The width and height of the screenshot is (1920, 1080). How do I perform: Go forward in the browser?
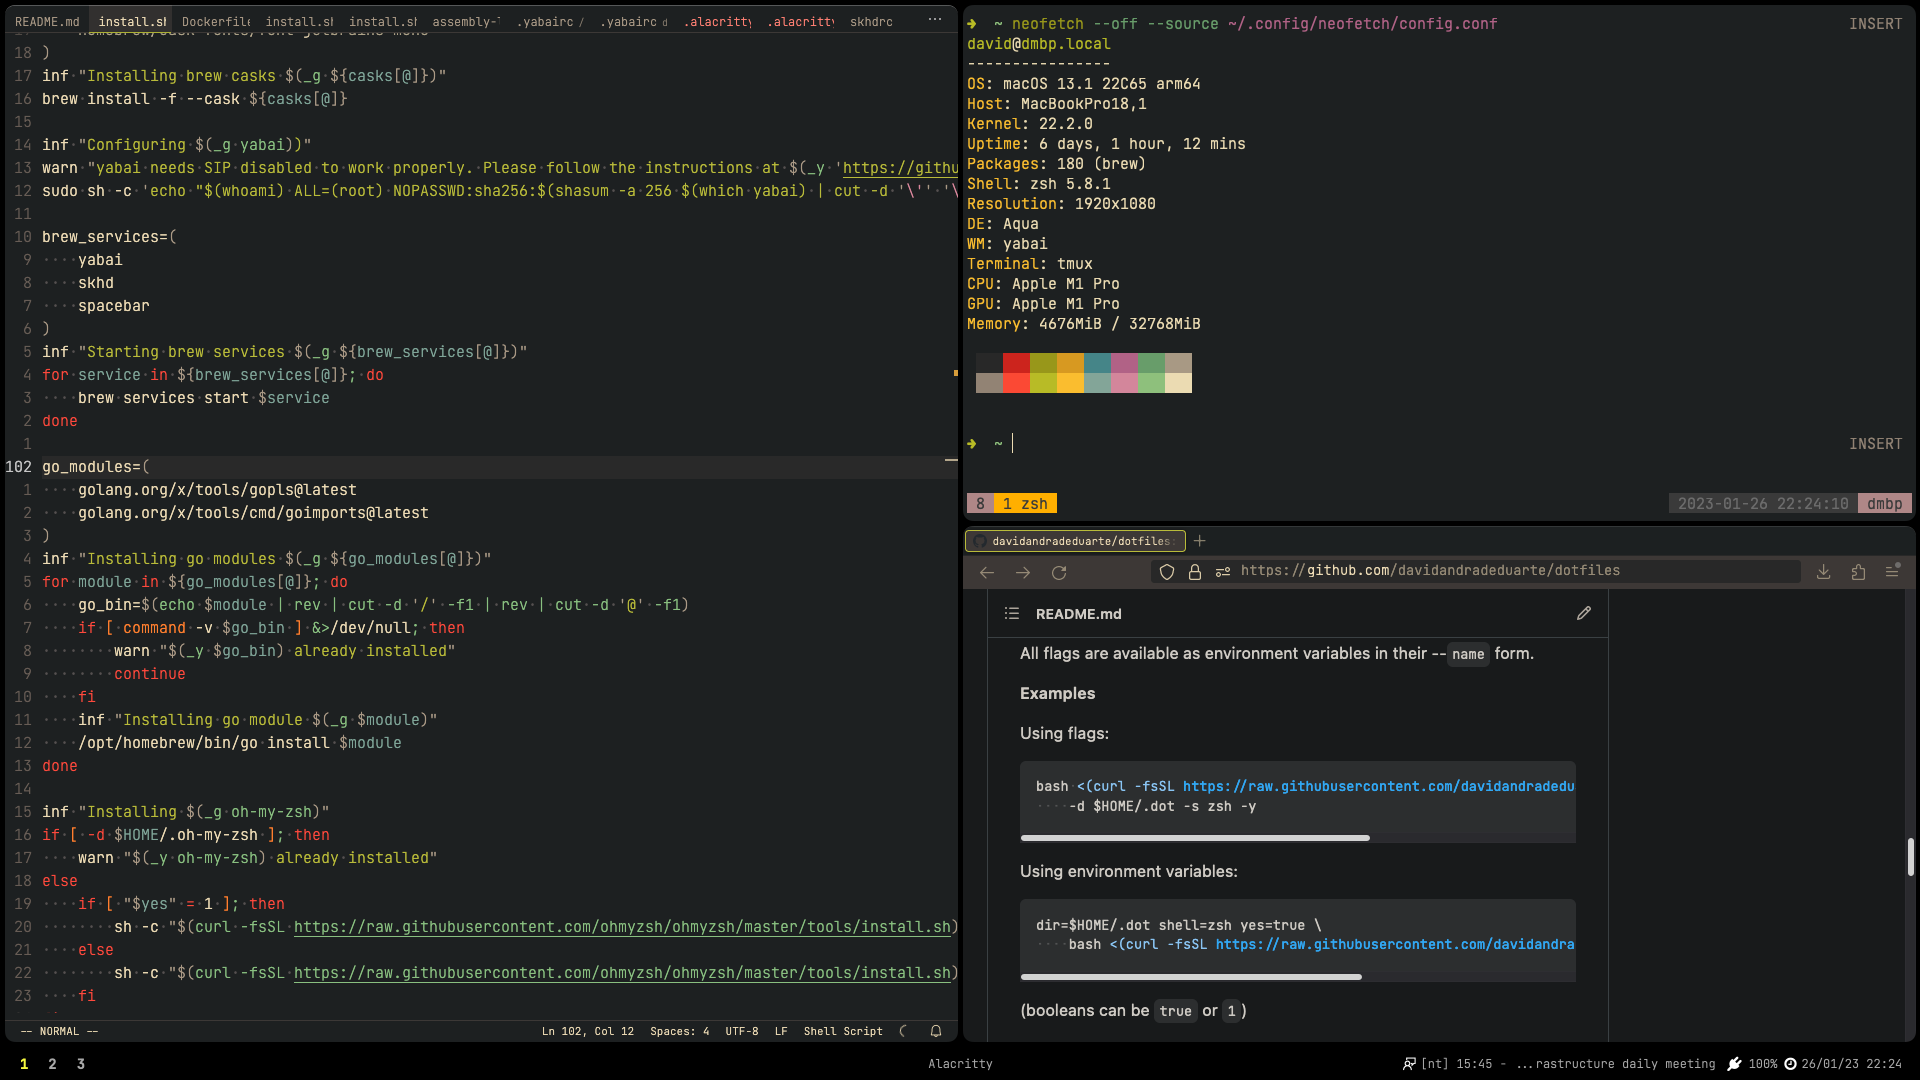pyautogui.click(x=1023, y=572)
